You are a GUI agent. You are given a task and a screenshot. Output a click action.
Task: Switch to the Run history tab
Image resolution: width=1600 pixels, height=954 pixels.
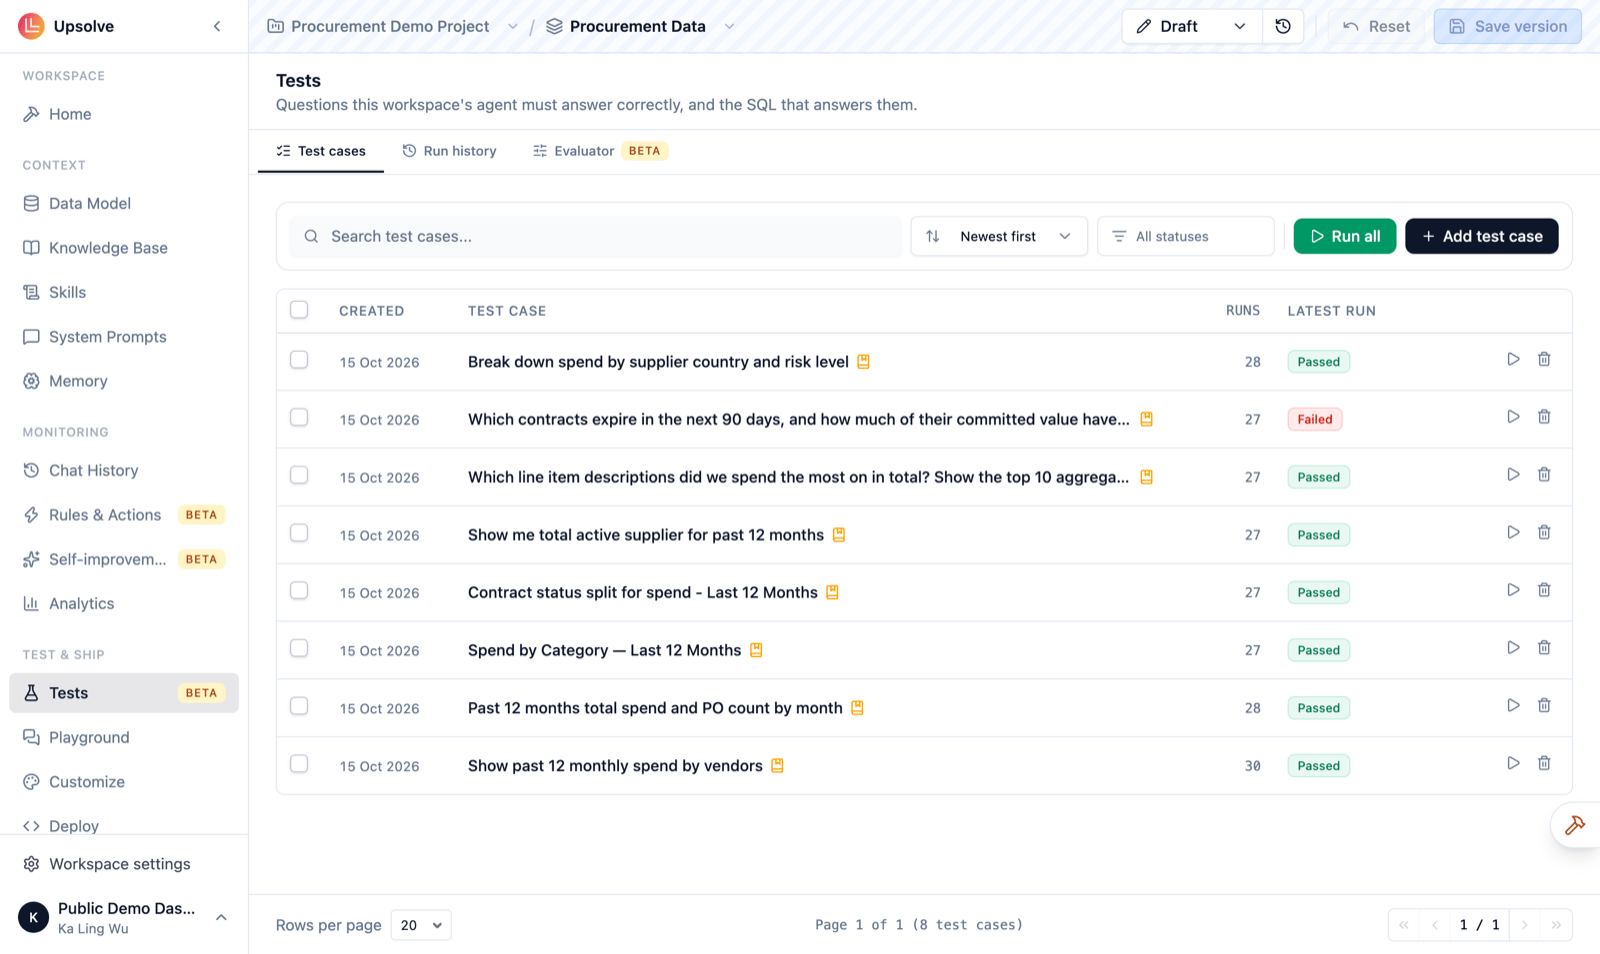[449, 151]
